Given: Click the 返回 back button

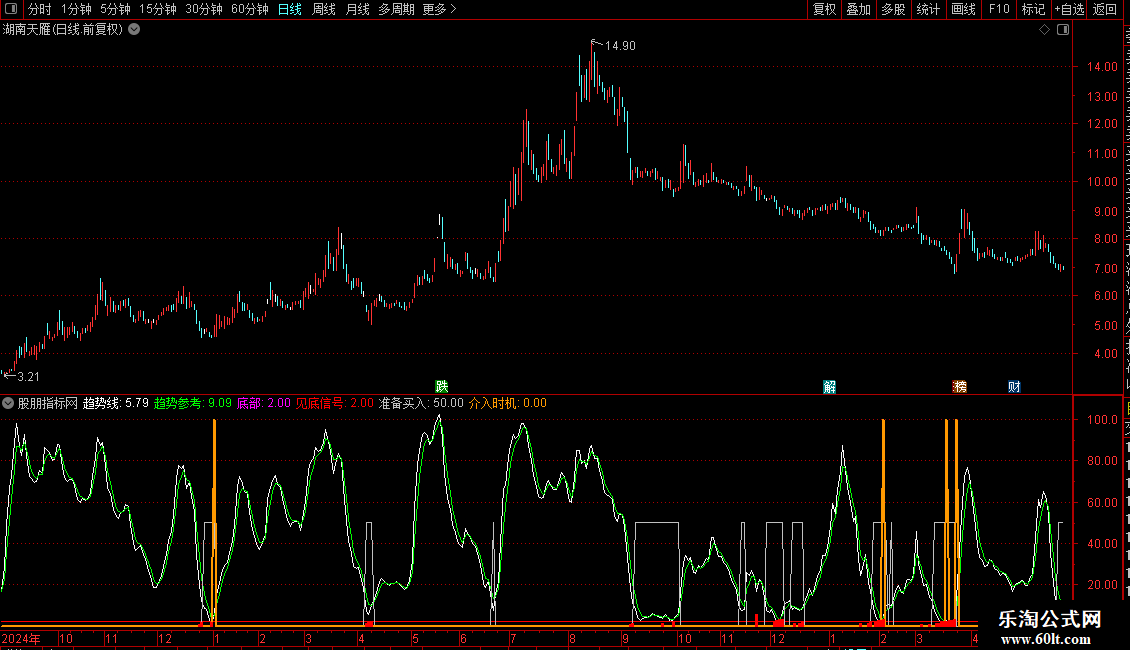Looking at the screenshot, I should (1104, 9).
